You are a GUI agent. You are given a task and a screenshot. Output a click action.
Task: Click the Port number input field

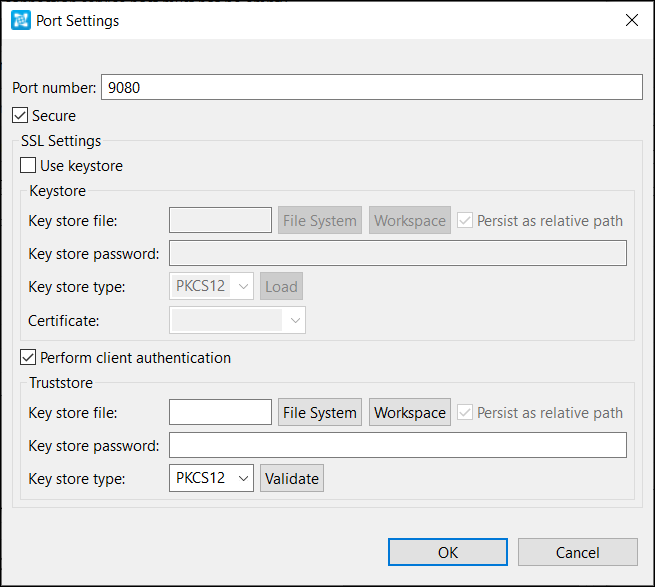pos(372,87)
